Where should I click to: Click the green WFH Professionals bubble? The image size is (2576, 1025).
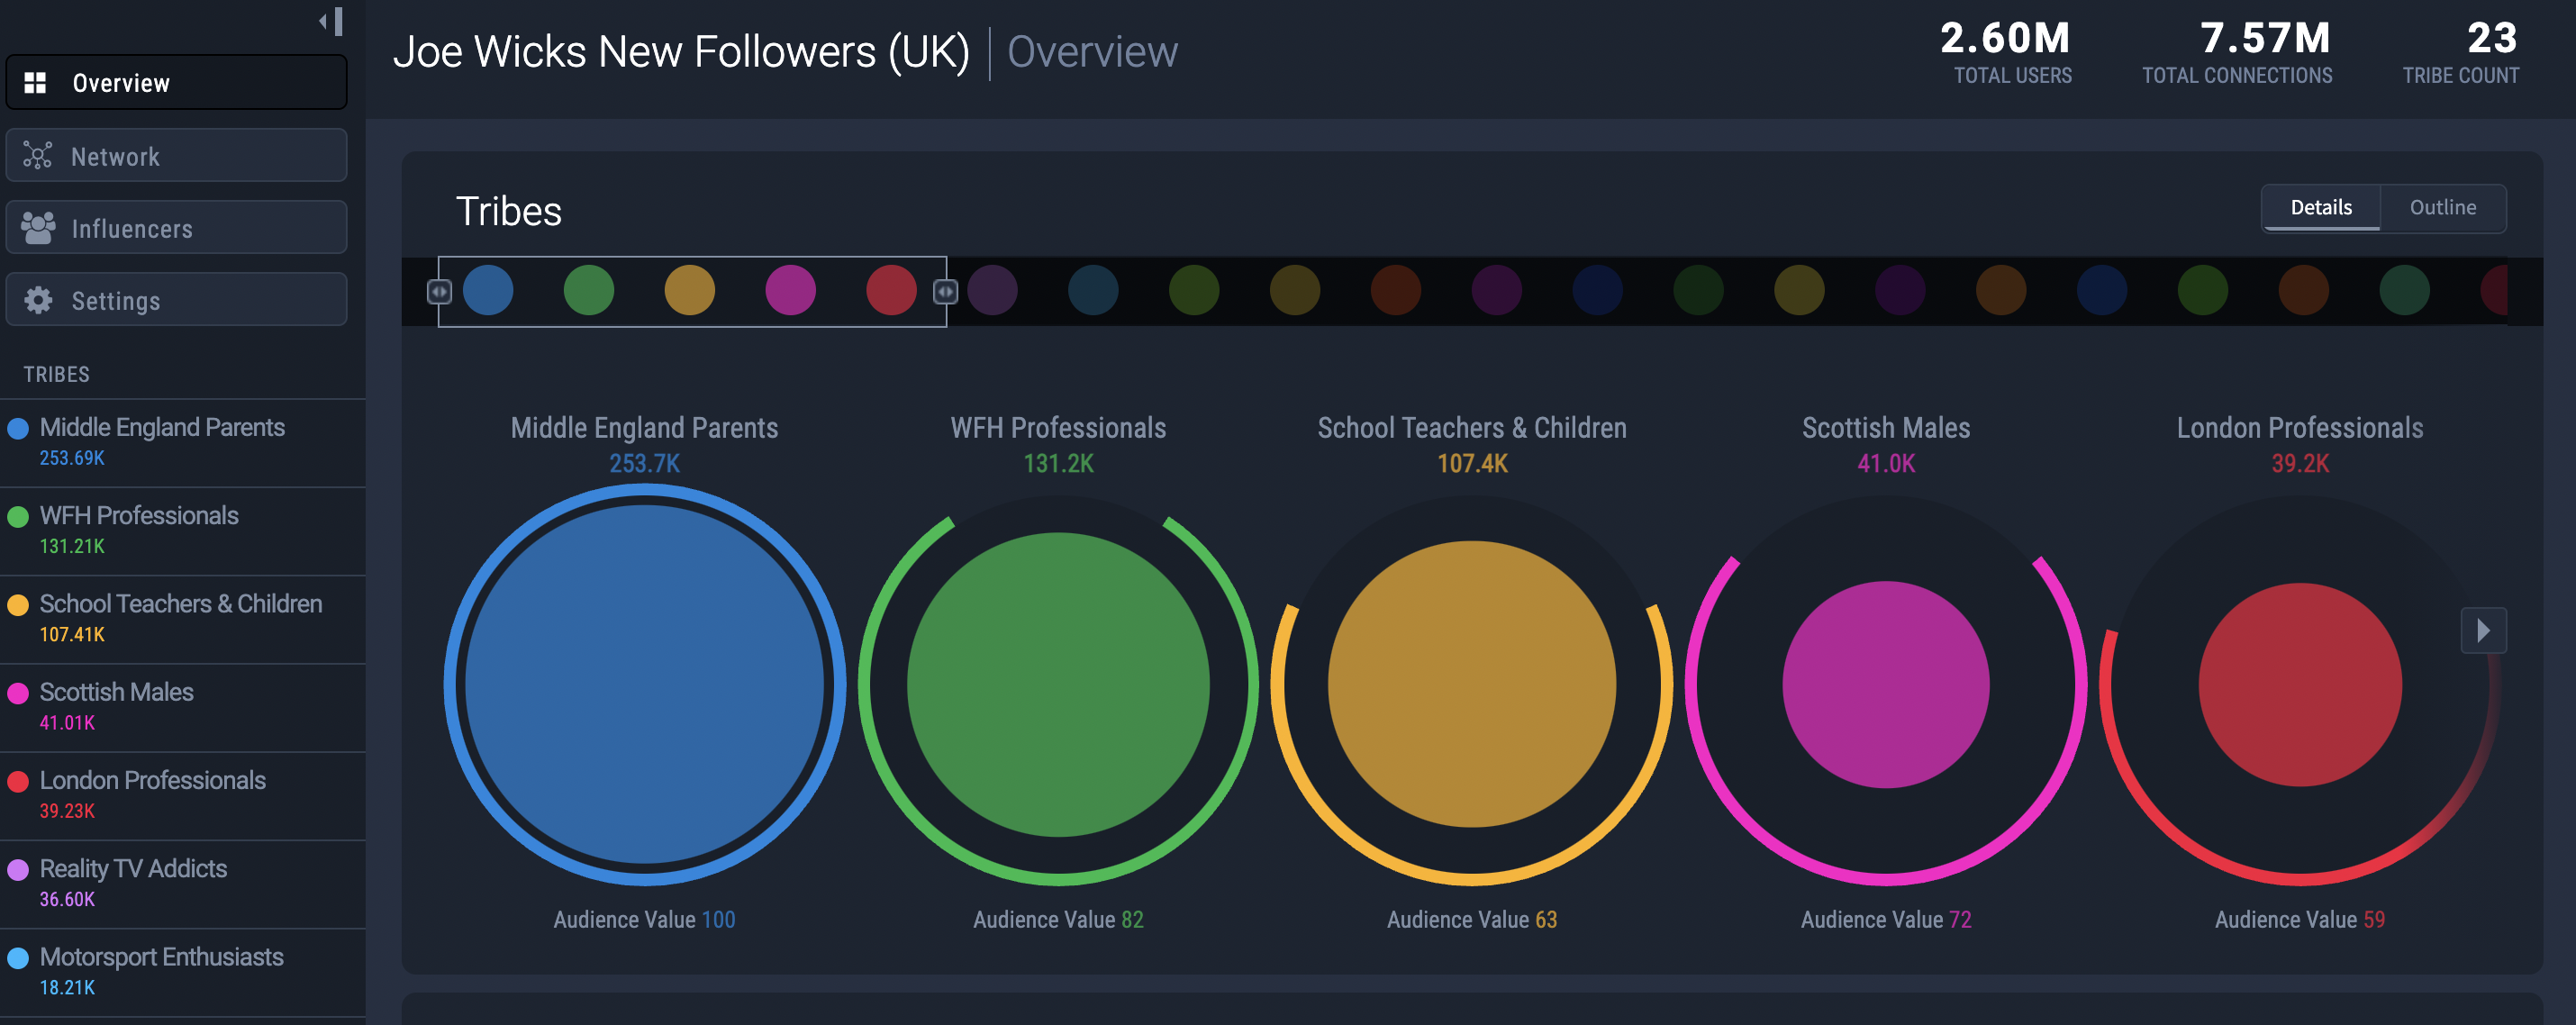[1058, 684]
